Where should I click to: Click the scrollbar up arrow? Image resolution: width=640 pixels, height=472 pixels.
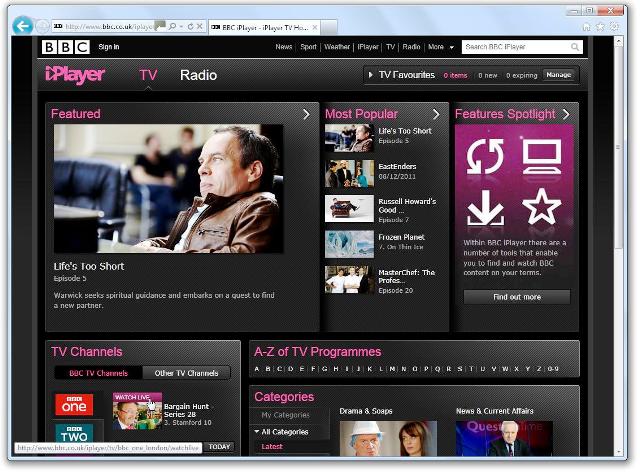pyautogui.click(x=619, y=41)
